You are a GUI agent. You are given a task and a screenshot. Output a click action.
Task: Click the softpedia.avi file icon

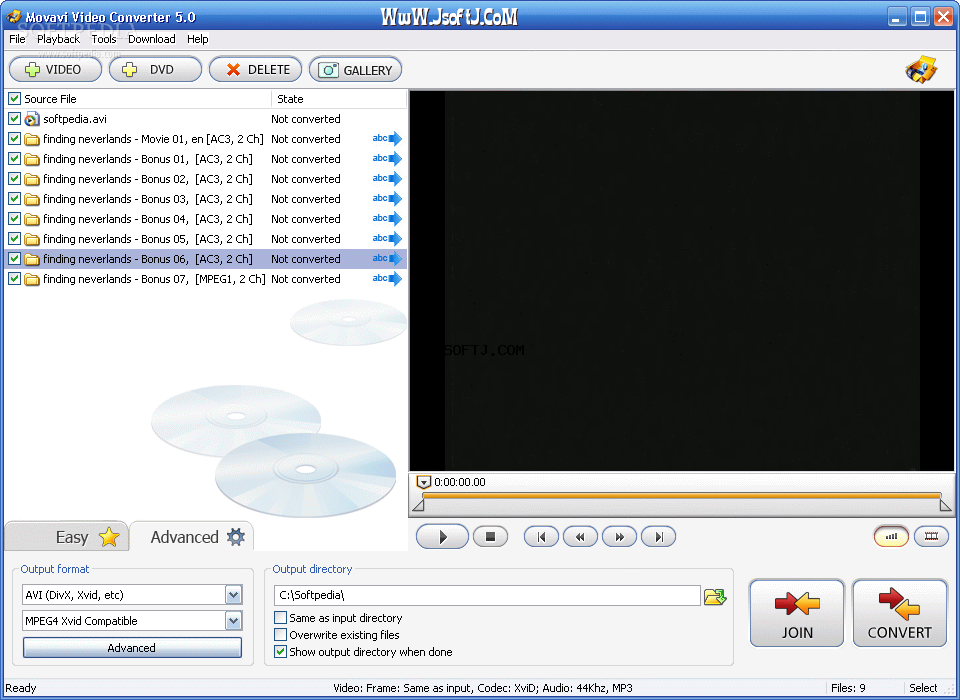32,119
